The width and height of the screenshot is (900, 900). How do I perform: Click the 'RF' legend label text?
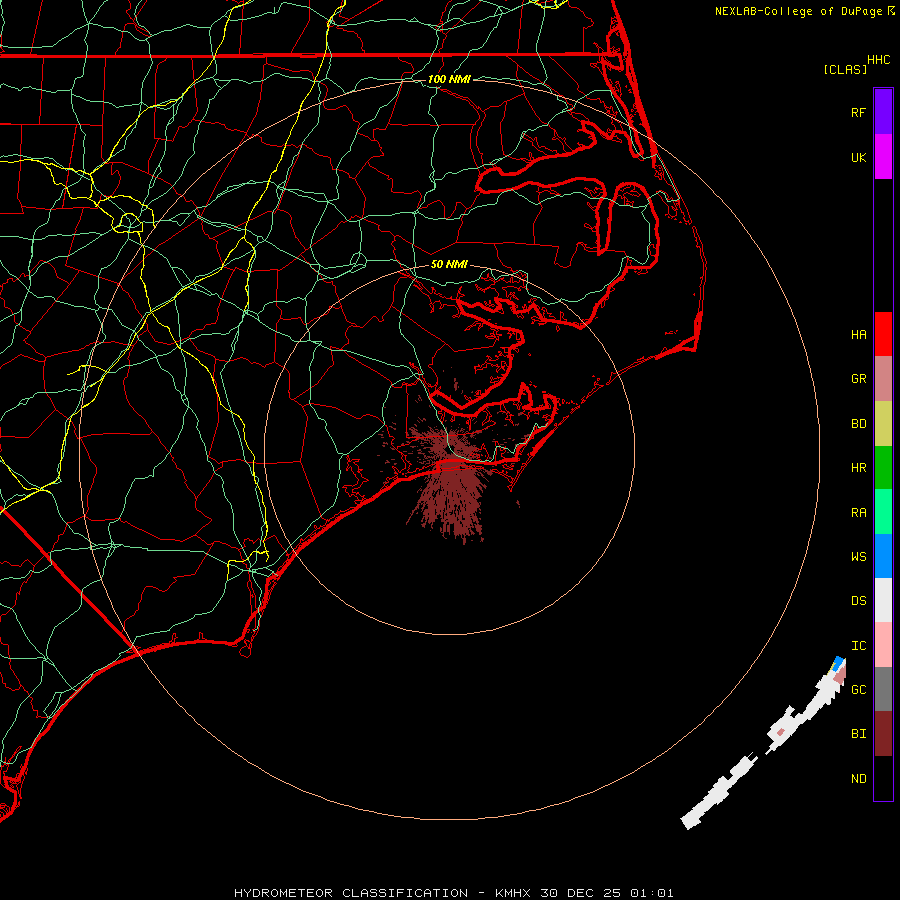tap(858, 112)
